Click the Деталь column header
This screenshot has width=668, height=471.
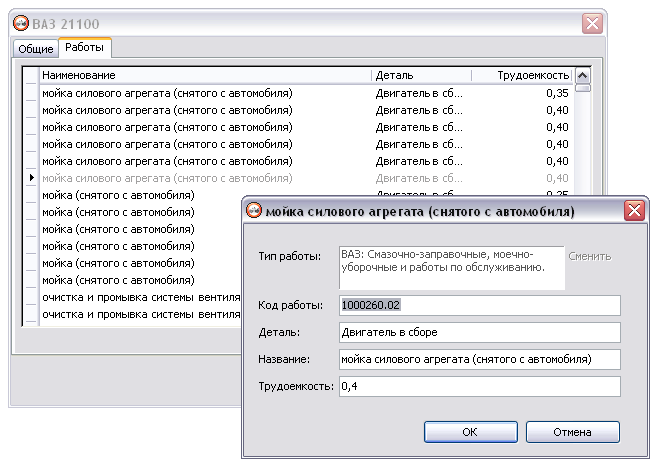pos(421,75)
